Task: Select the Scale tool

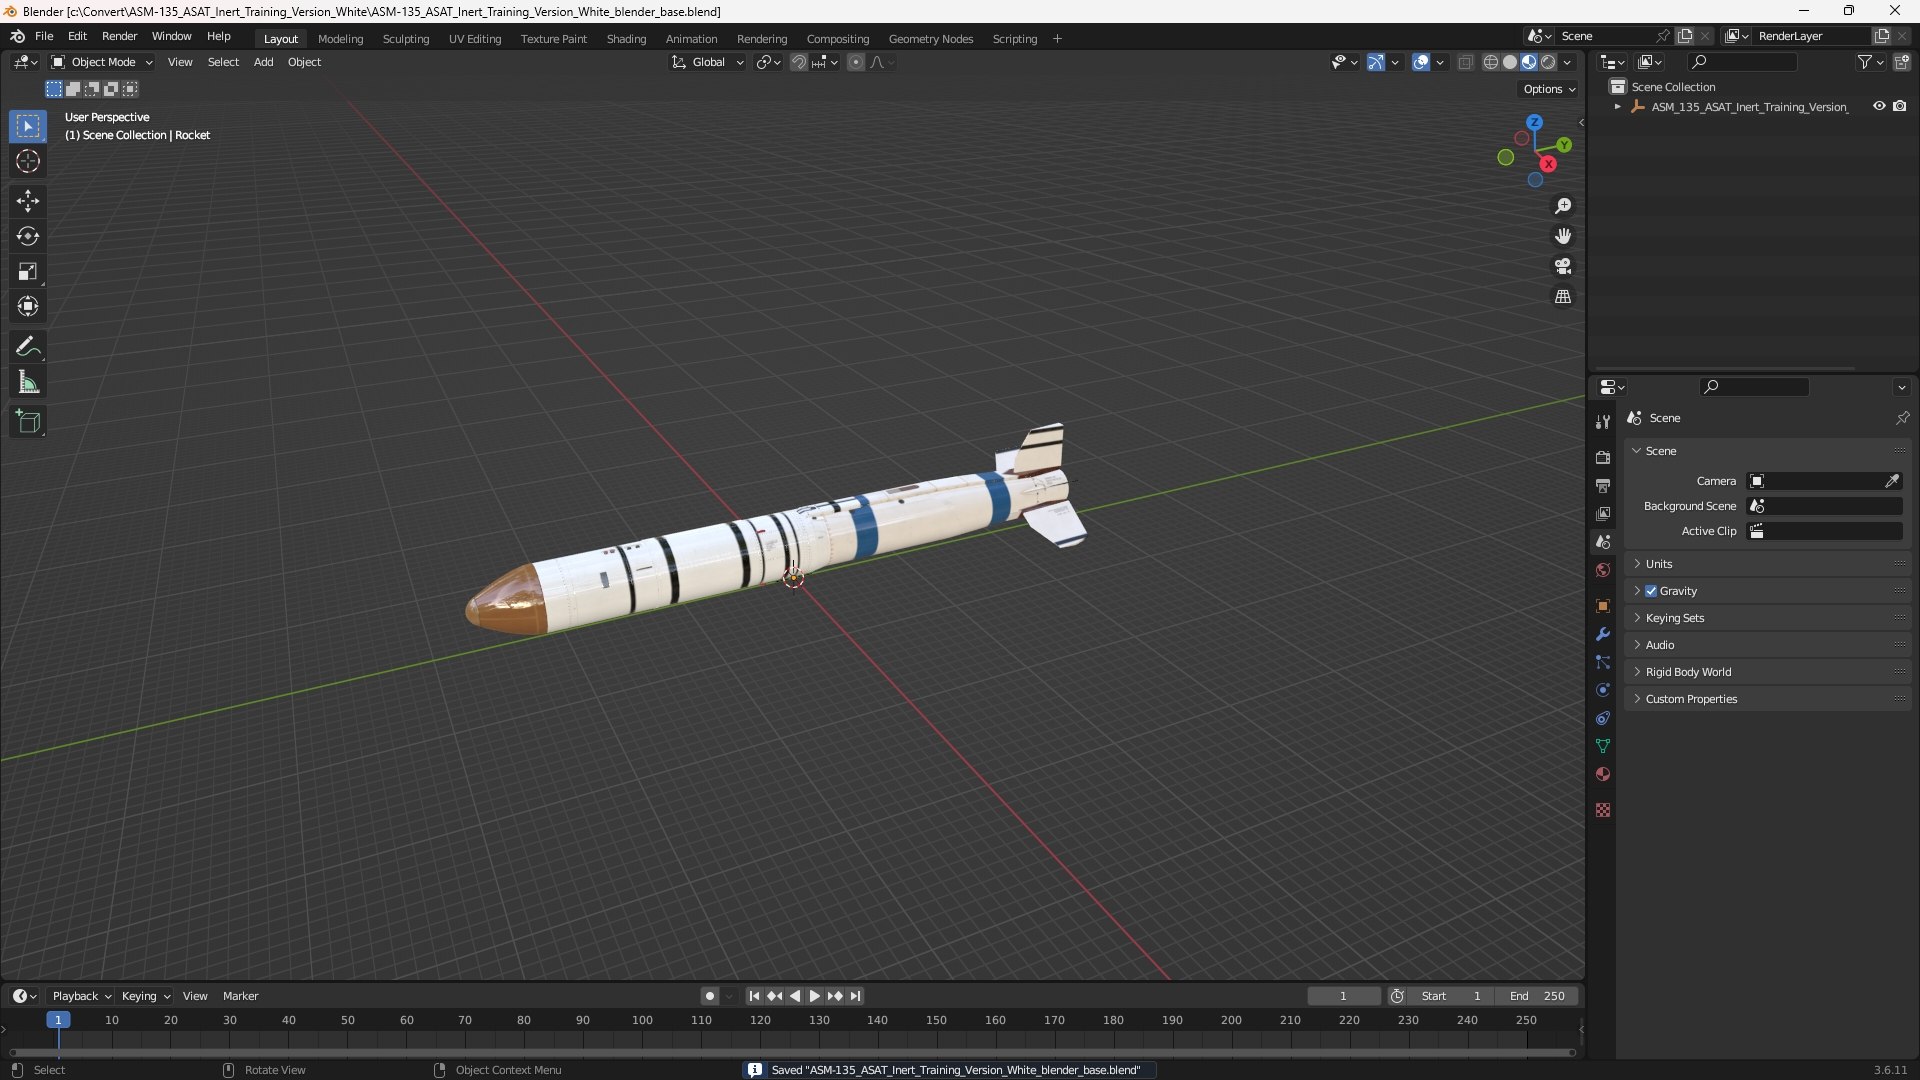Action: point(28,271)
